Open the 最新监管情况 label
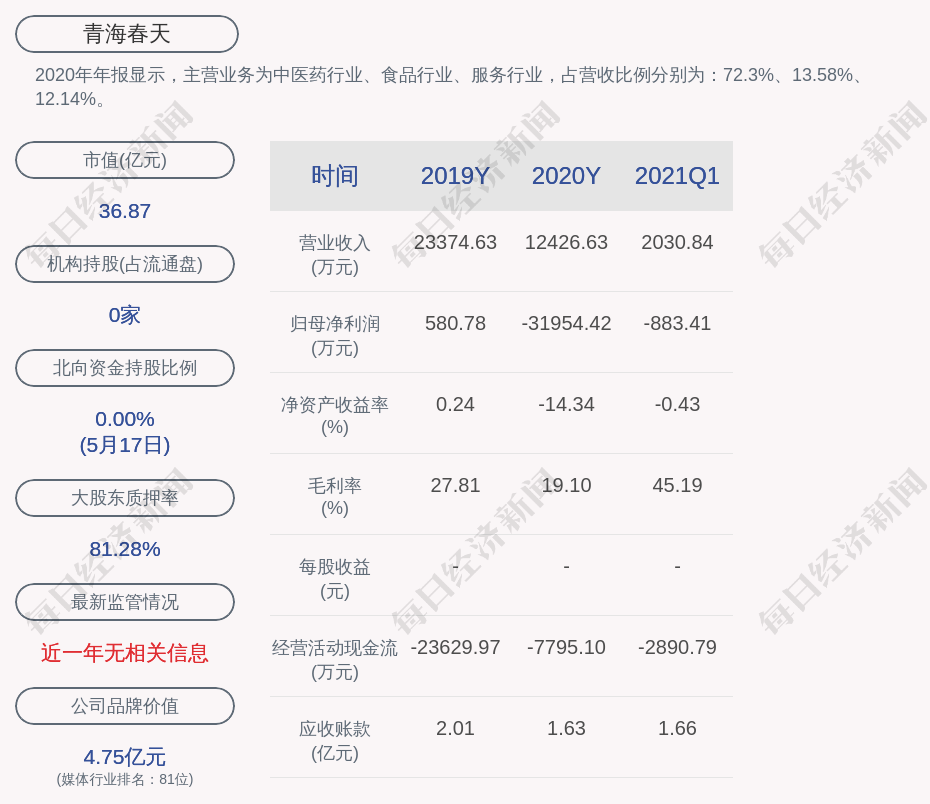The height and width of the screenshot is (804, 930). point(125,602)
